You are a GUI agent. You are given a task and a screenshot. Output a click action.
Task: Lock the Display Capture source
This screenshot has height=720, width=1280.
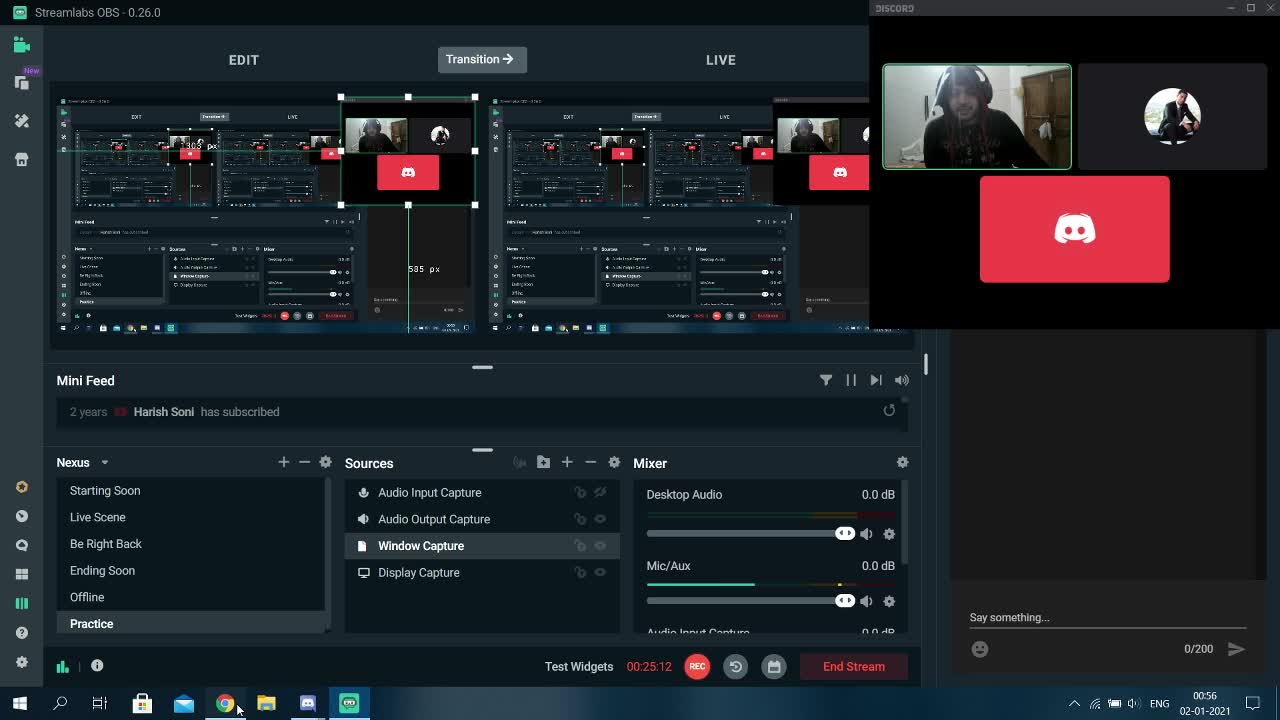point(579,572)
